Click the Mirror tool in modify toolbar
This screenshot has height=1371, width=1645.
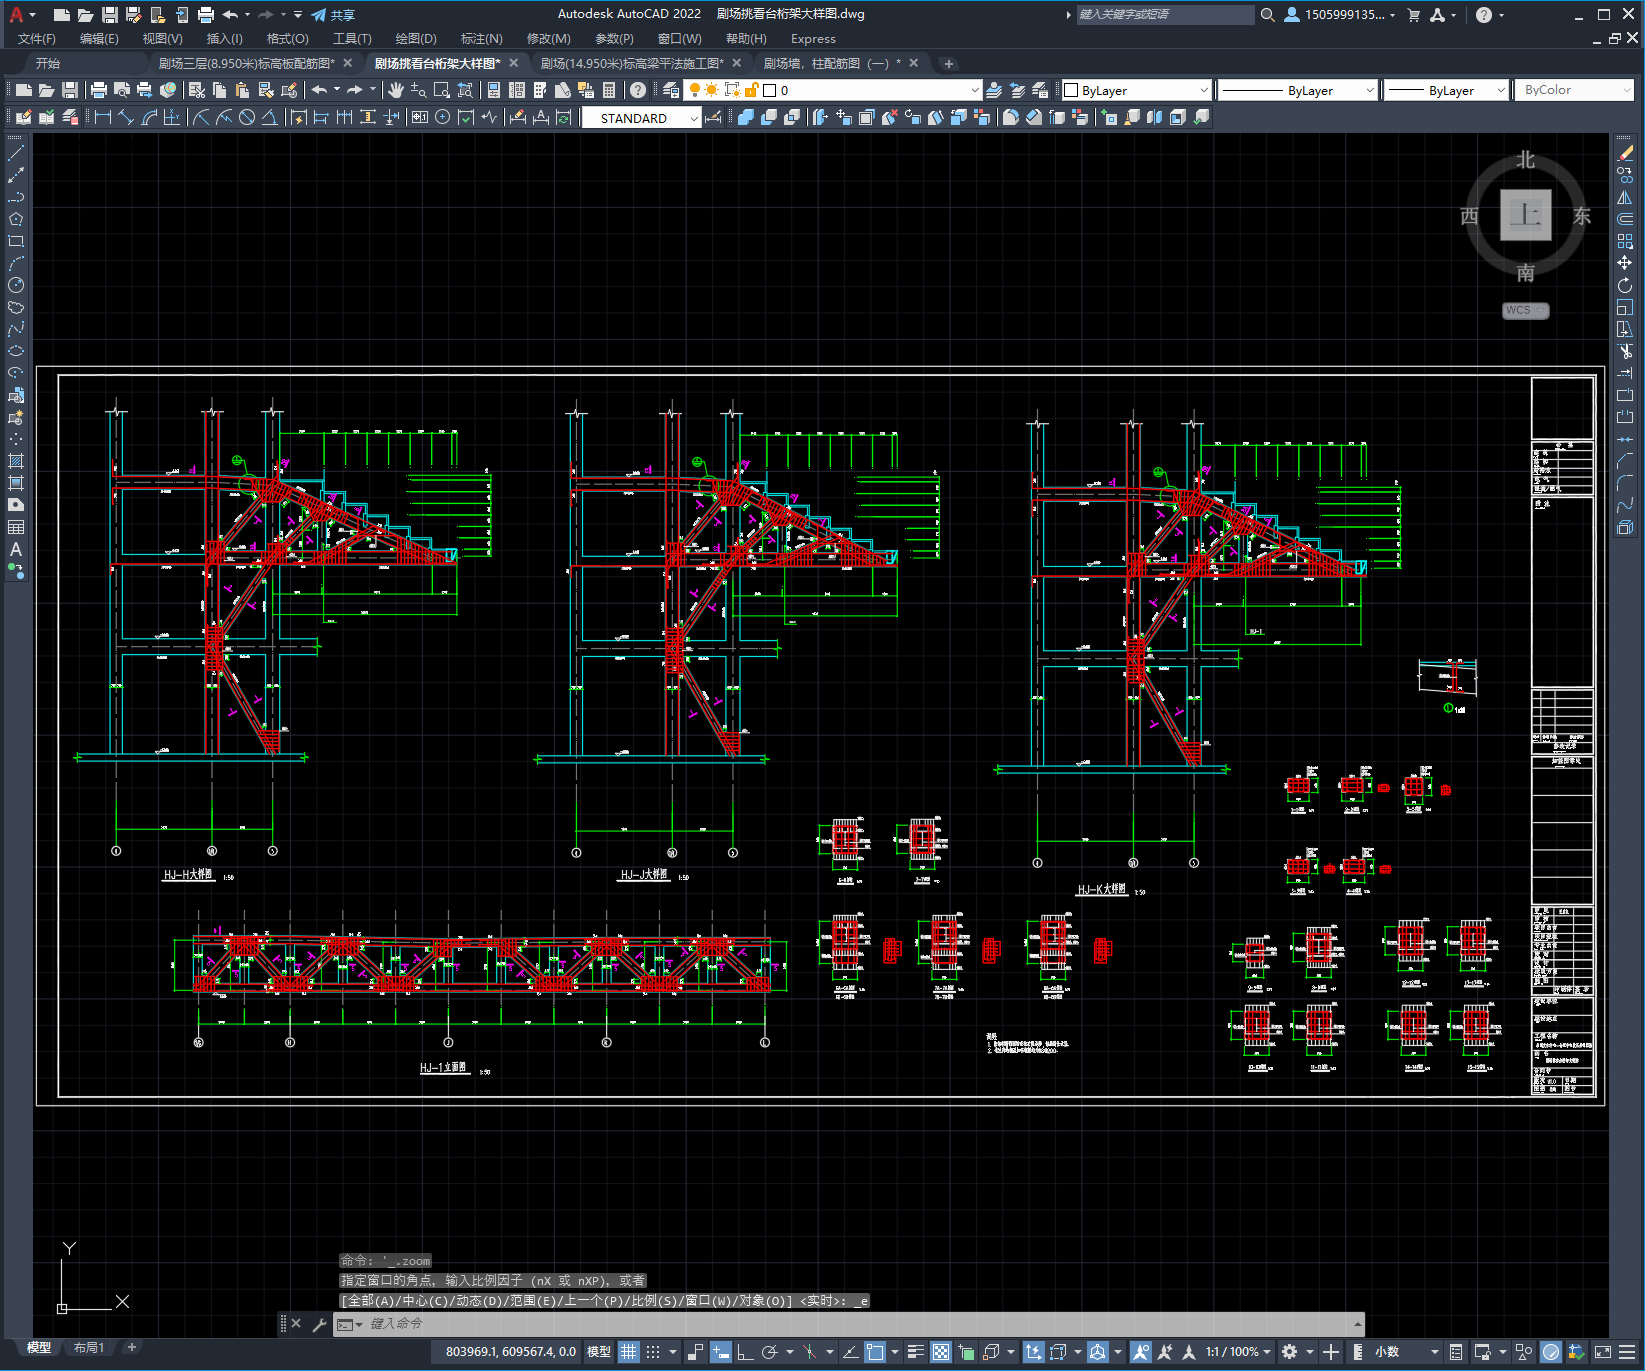click(x=1625, y=197)
